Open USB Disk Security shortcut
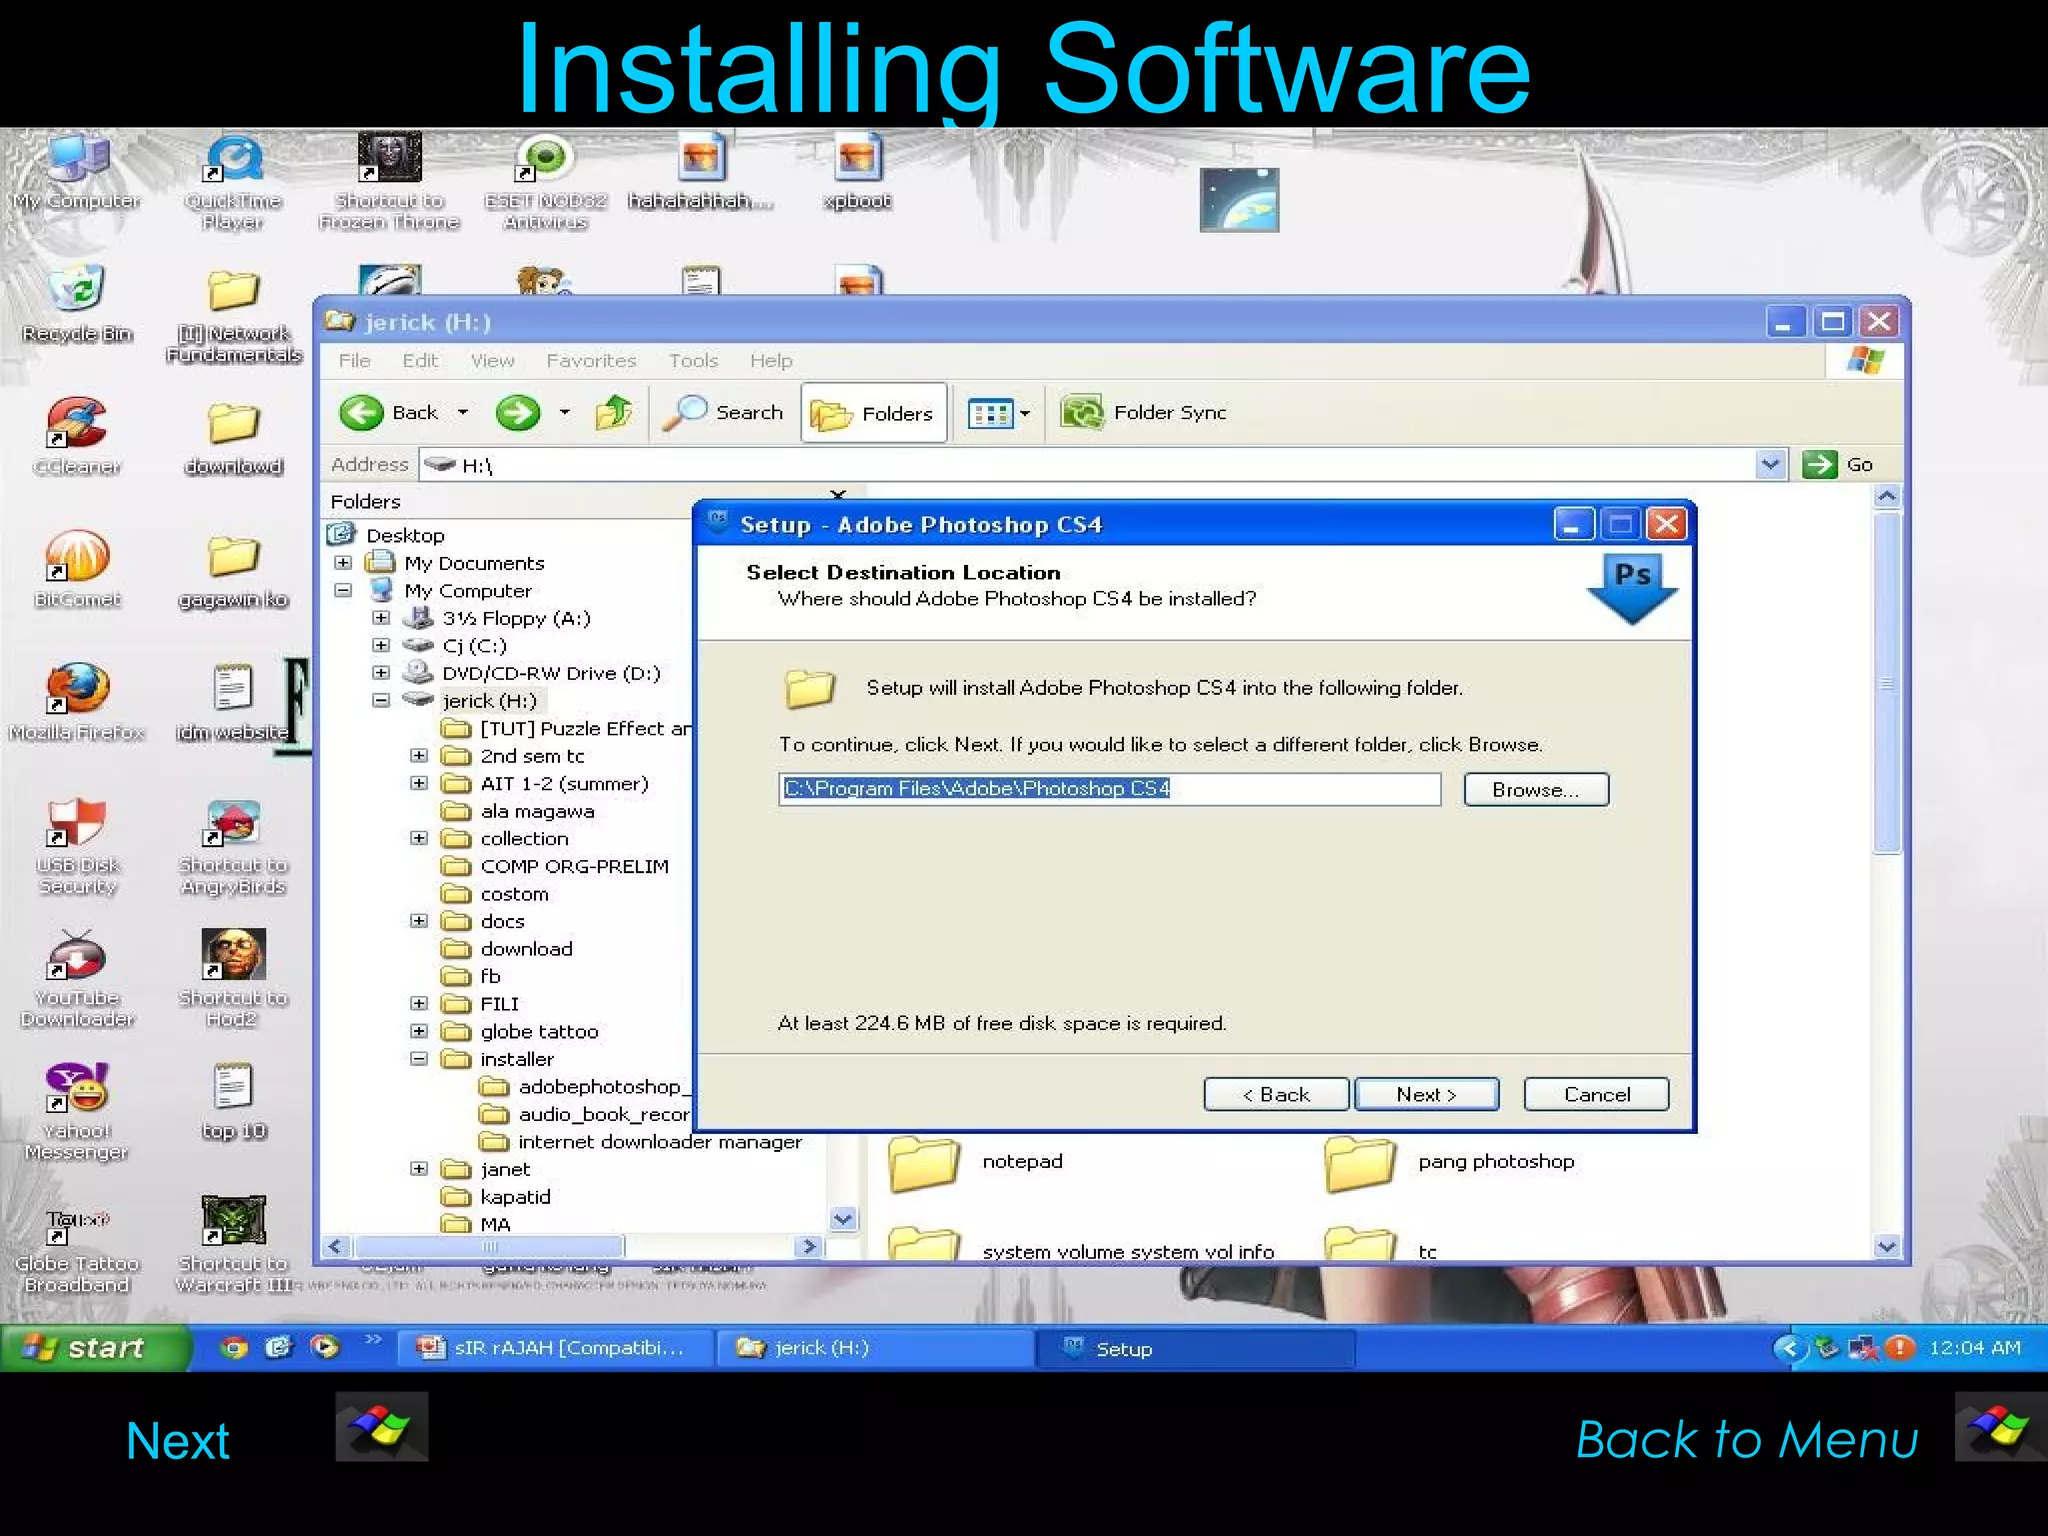 [x=78, y=845]
